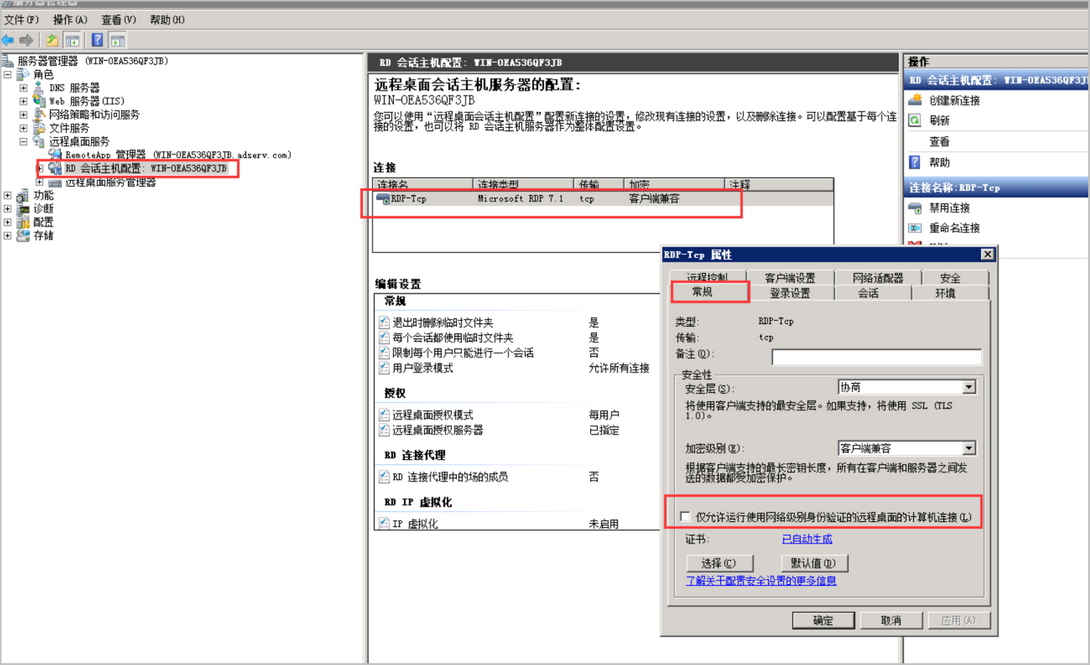Viewport: 1090px width, 665px height.
Task: Click the Forward arrow in the toolbar
Action: pos(26,40)
